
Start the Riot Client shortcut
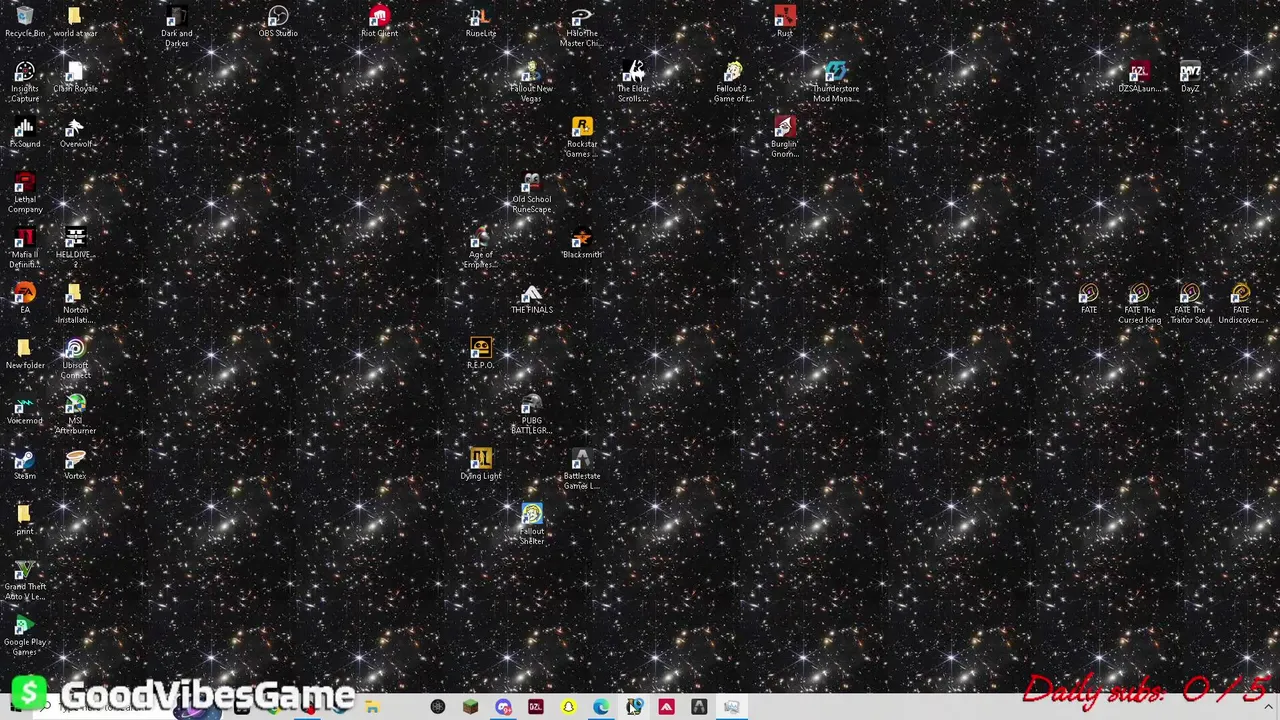pyautogui.click(x=379, y=21)
